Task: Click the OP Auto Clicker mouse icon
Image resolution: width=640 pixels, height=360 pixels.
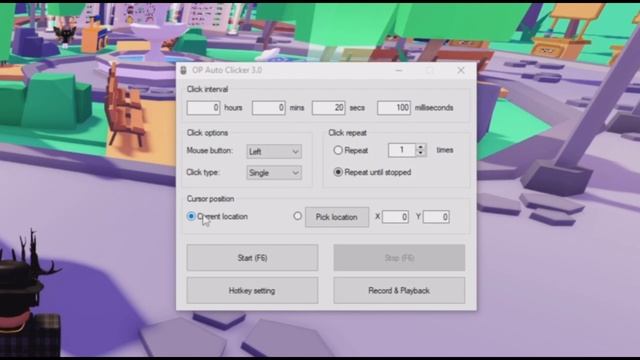Action: pyautogui.click(x=183, y=70)
